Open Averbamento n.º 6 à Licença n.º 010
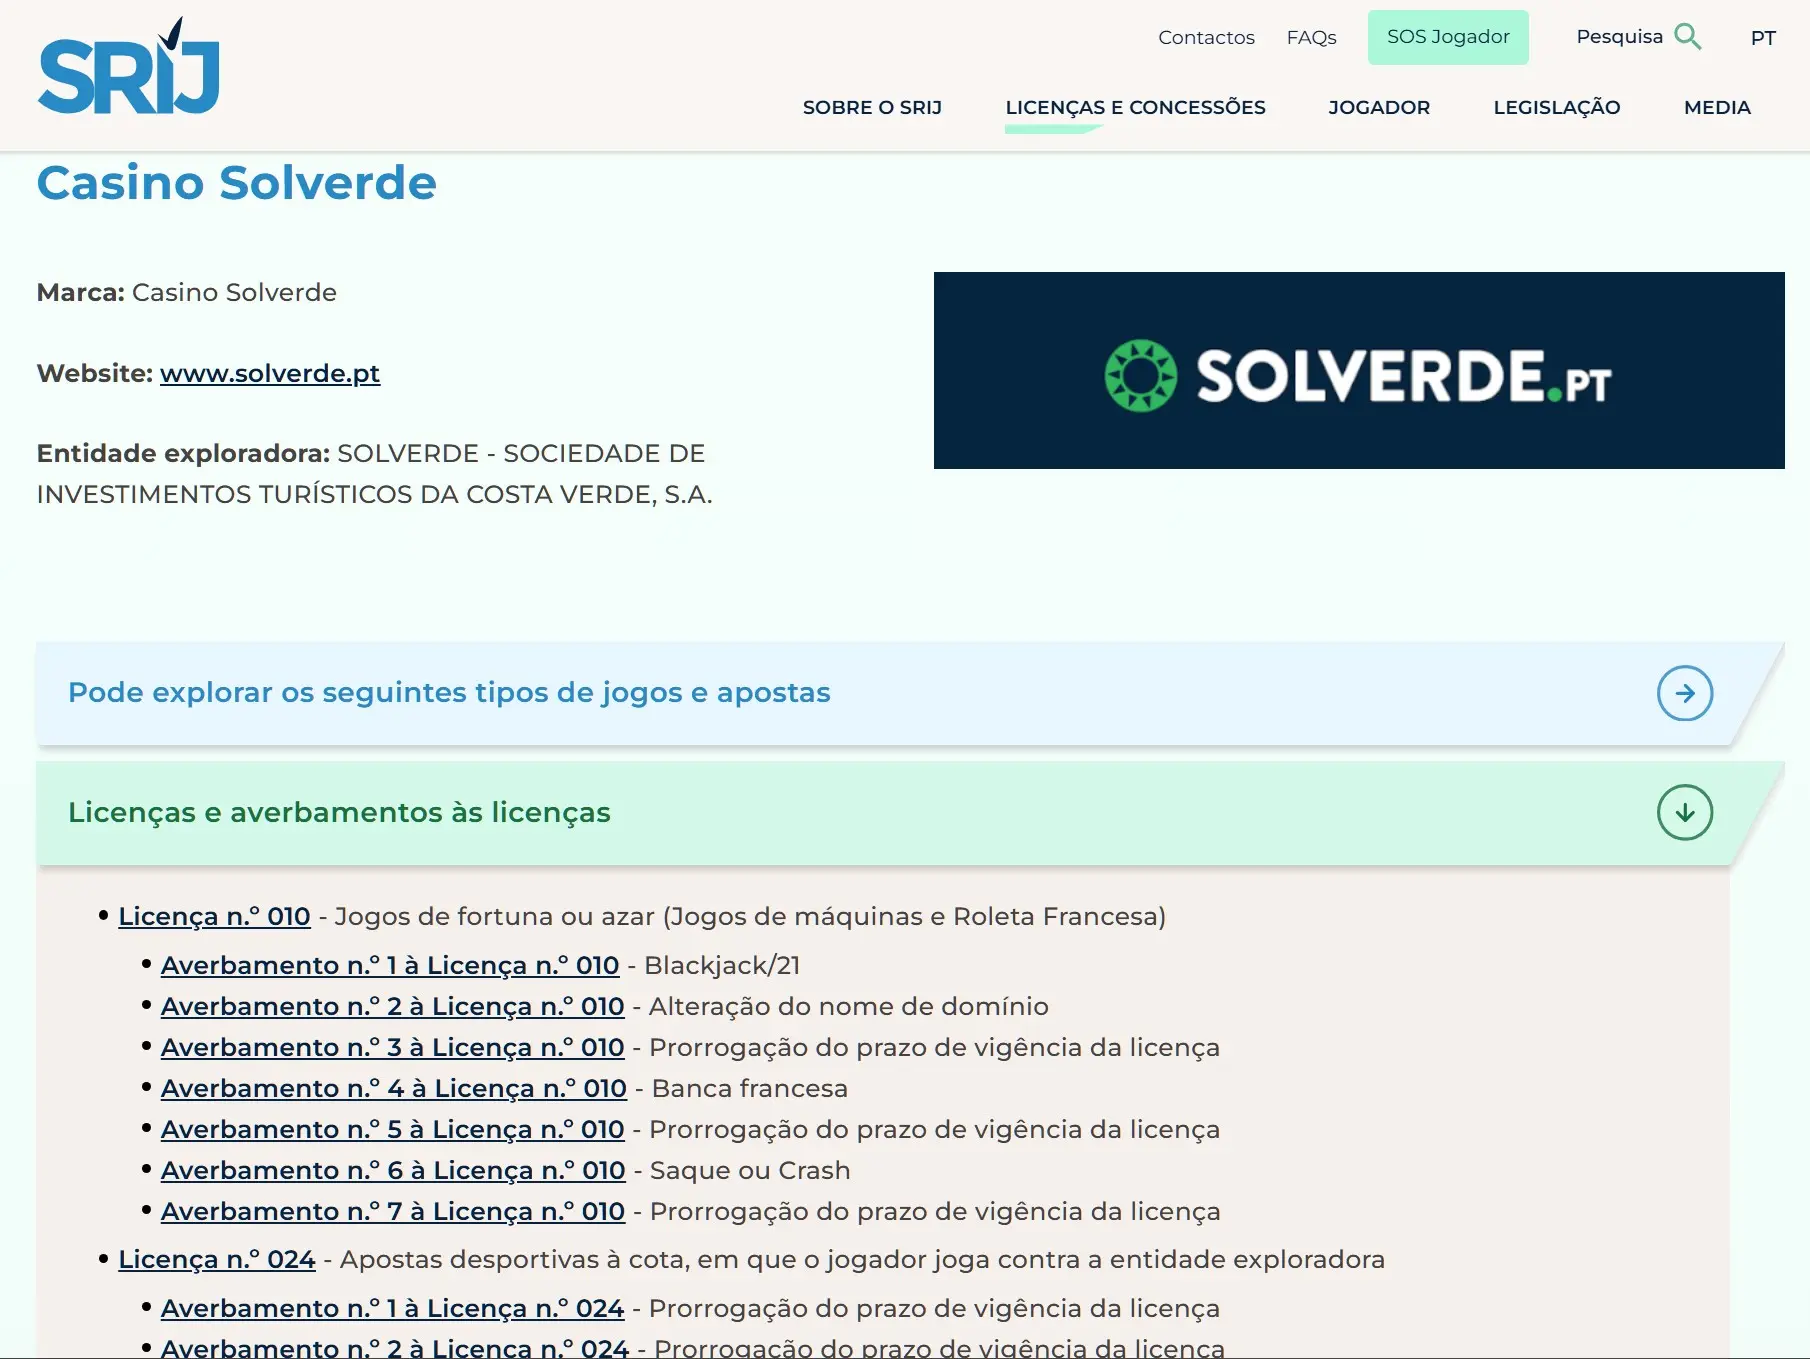Screen dimensions: 1810x1359 [x=393, y=1170]
